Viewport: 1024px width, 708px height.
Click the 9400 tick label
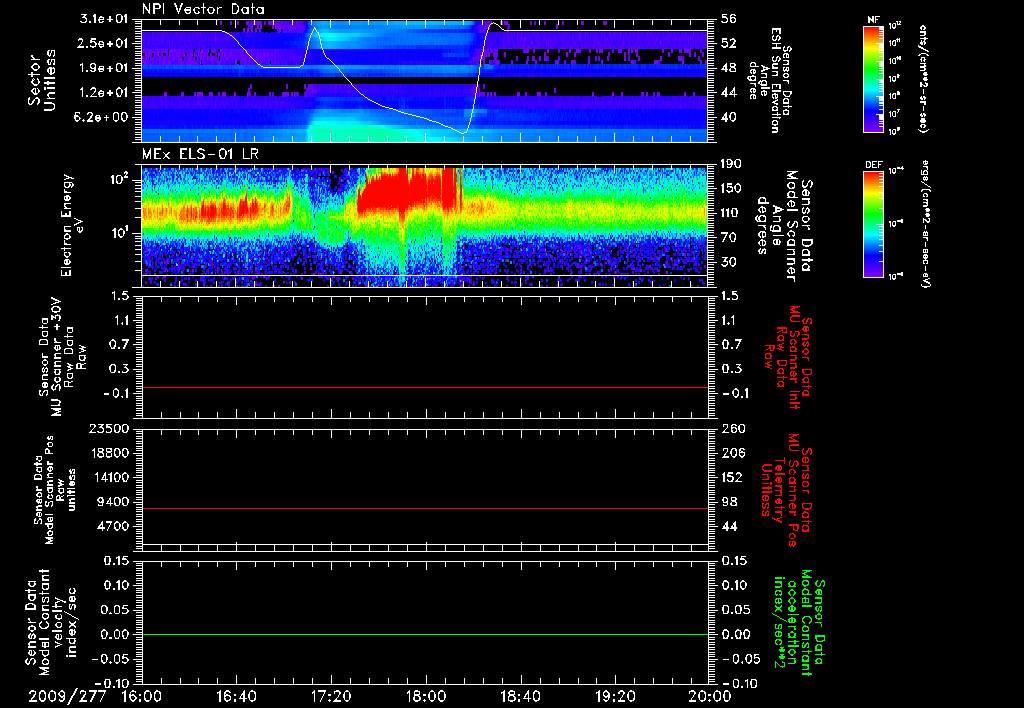click(x=113, y=502)
